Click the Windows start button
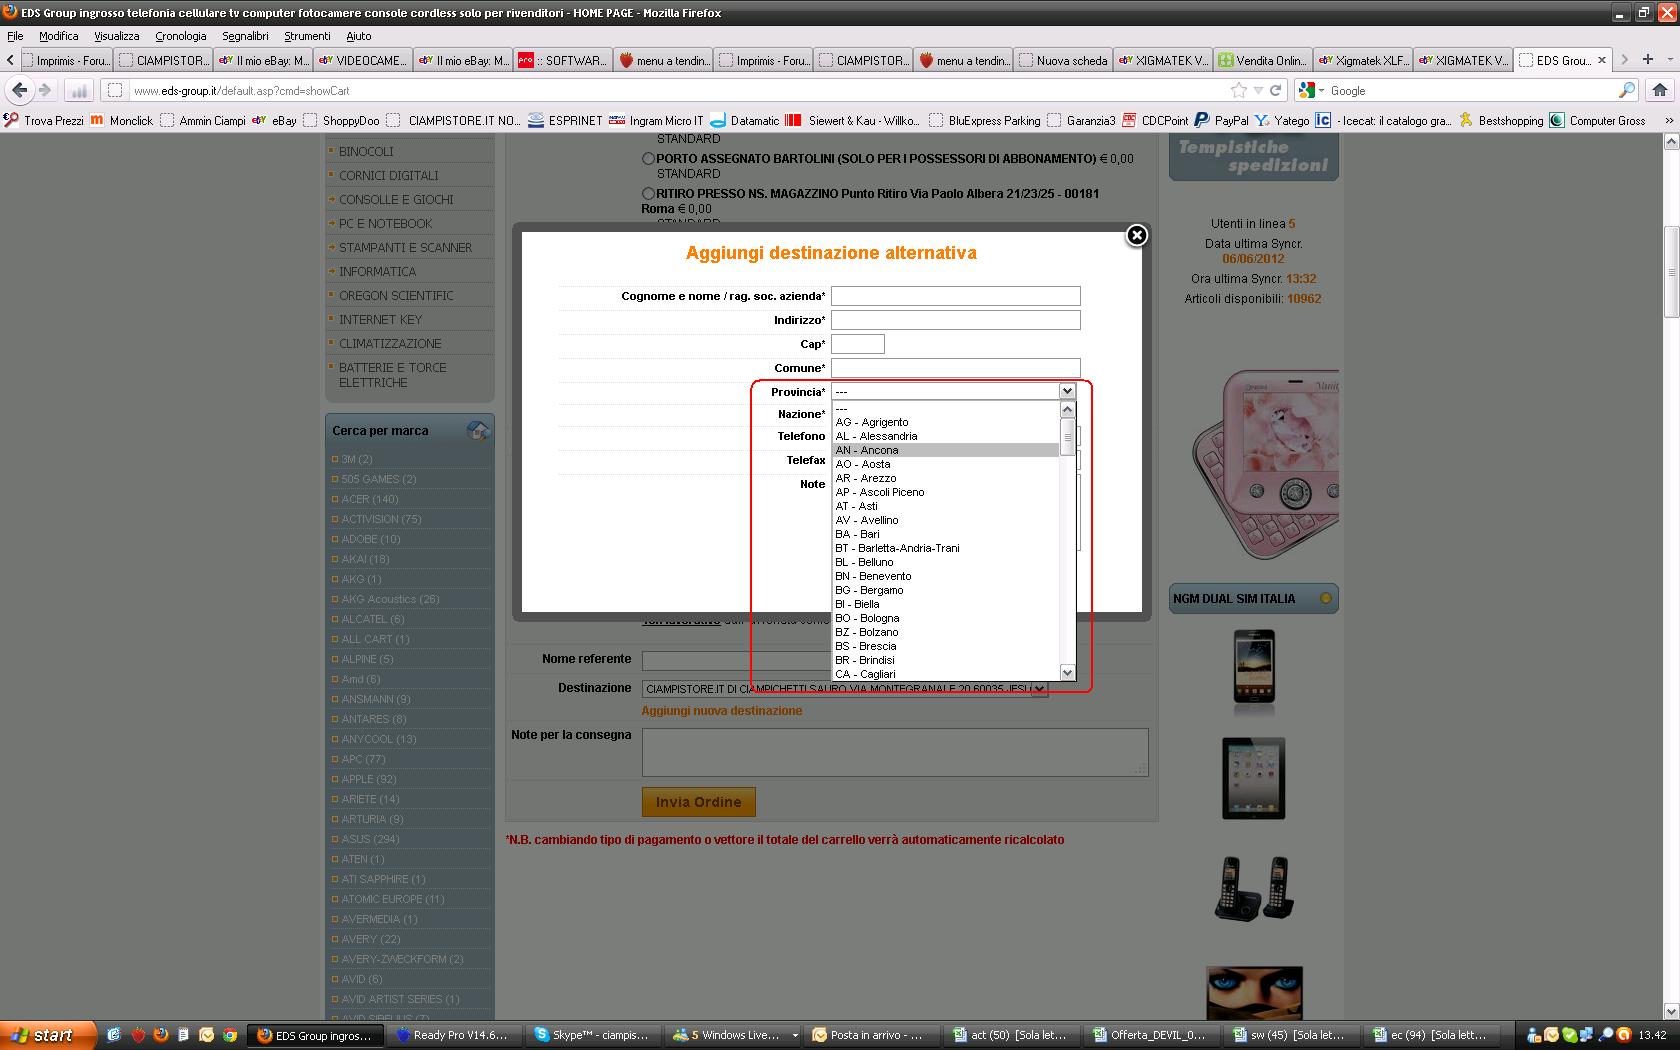This screenshot has width=1680, height=1050. click(48, 1035)
